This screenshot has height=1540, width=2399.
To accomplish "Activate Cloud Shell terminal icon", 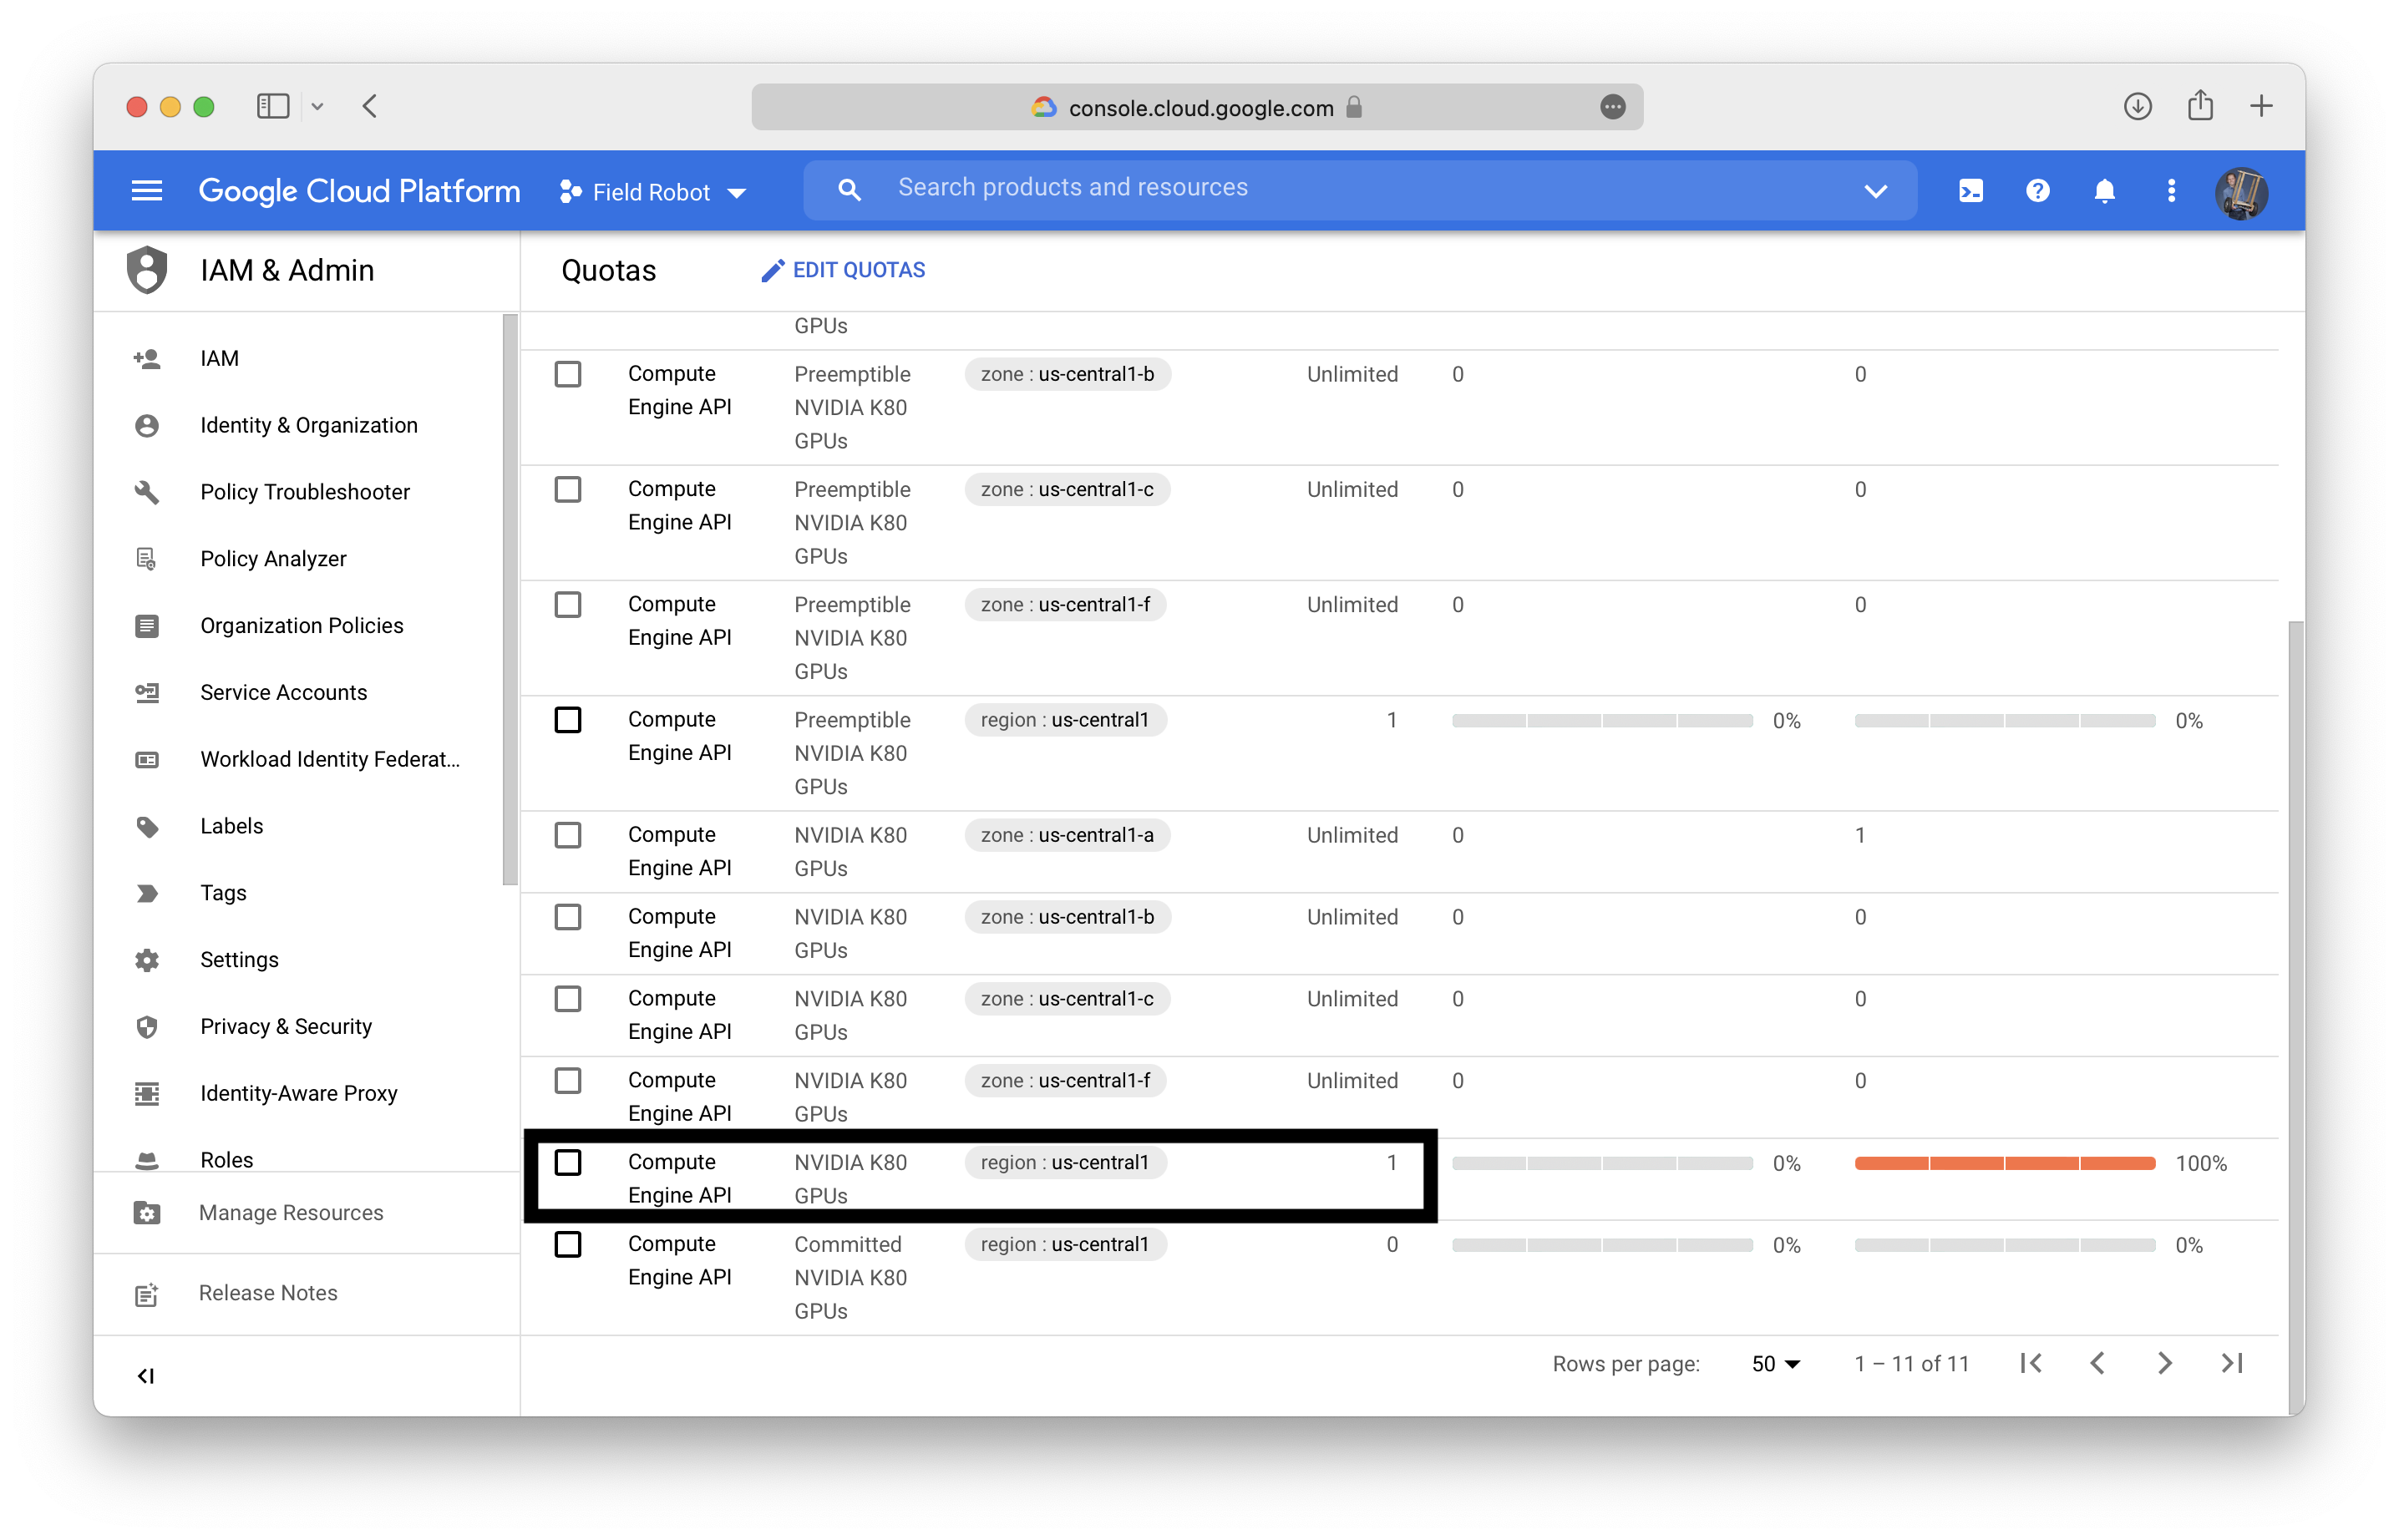I will (x=1970, y=190).
